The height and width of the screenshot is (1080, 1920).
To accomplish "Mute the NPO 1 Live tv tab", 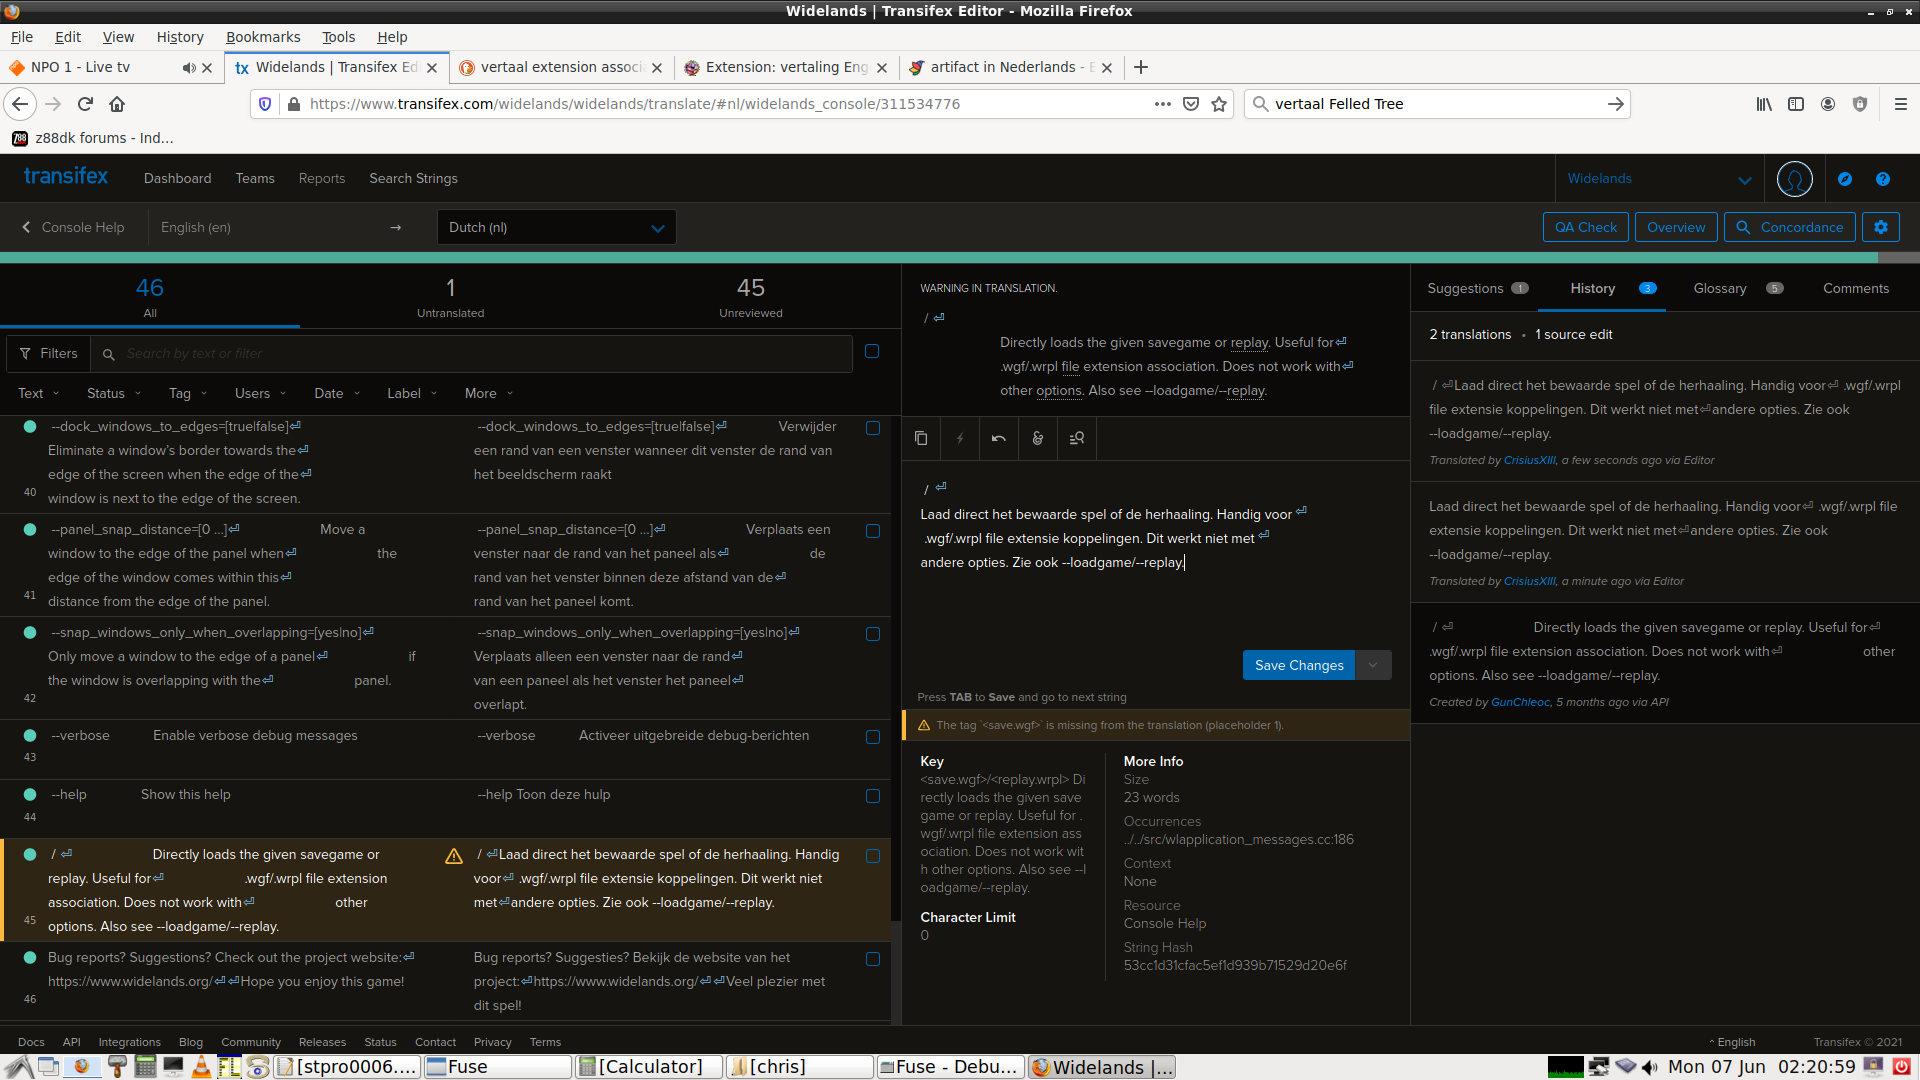I will pos(188,68).
